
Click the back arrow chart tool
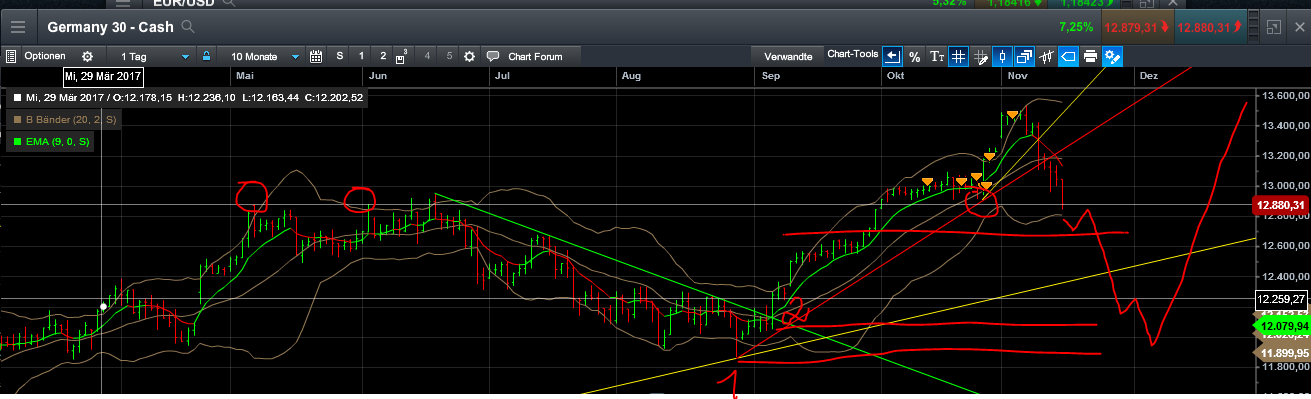[893, 56]
